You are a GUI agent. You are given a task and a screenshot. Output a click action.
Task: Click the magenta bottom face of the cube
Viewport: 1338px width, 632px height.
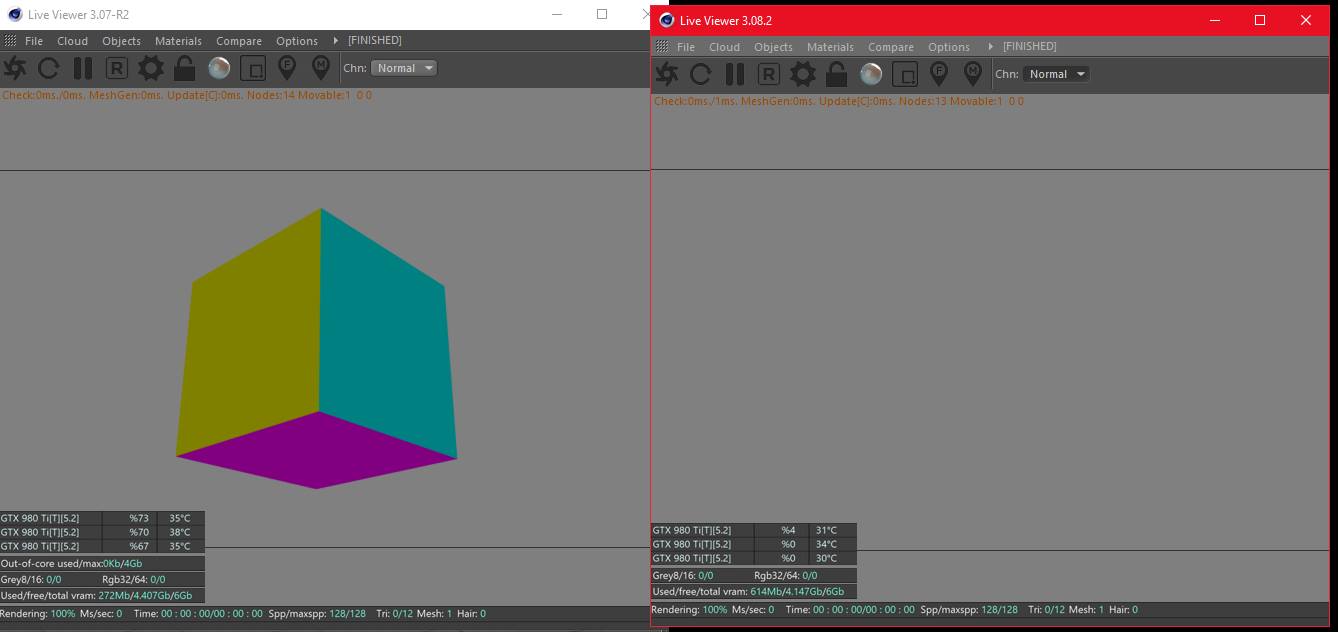coord(317,452)
